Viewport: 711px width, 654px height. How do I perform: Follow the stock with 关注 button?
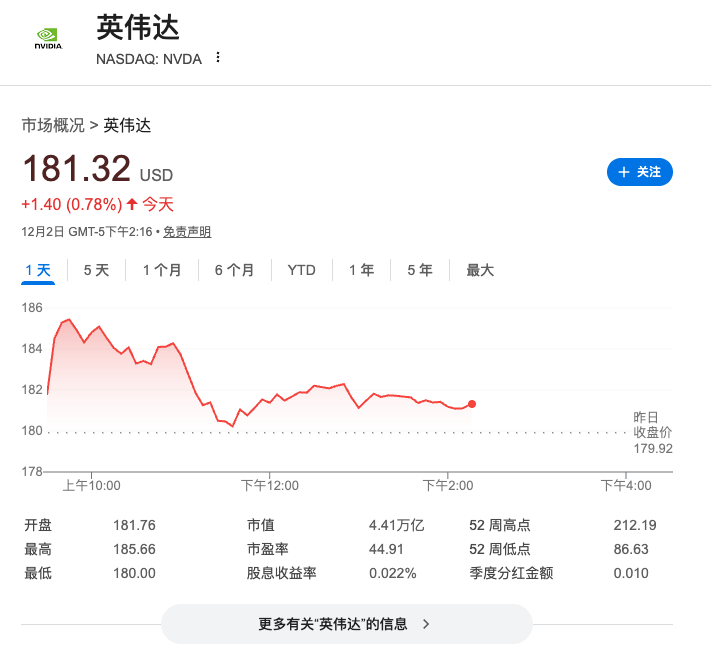click(x=640, y=172)
